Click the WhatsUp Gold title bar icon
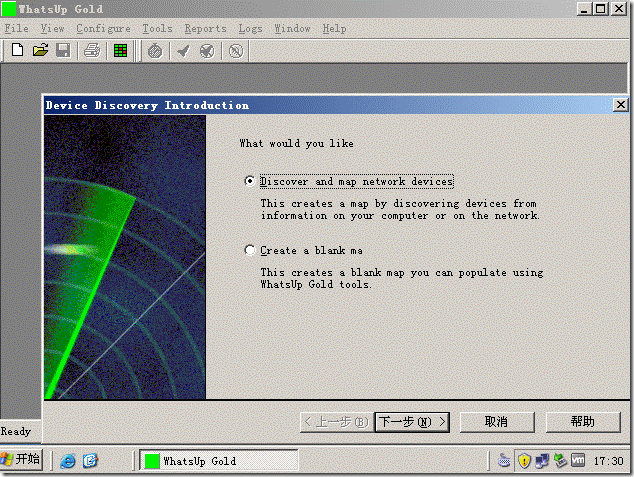634x477 pixels. (8, 9)
